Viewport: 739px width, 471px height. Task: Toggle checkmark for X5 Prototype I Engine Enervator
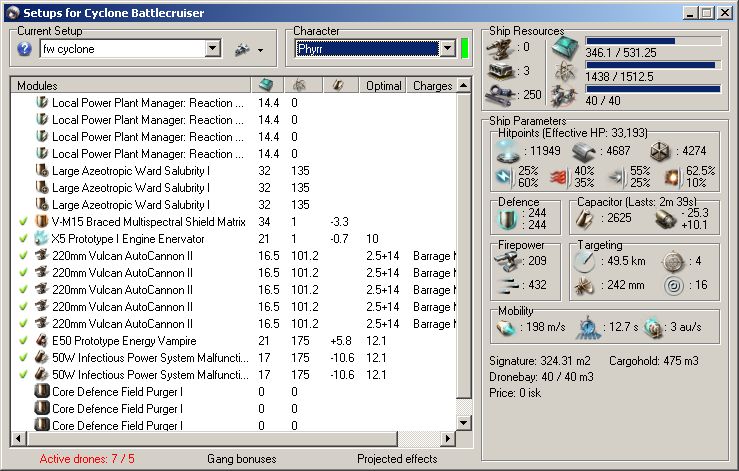(23, 239)
